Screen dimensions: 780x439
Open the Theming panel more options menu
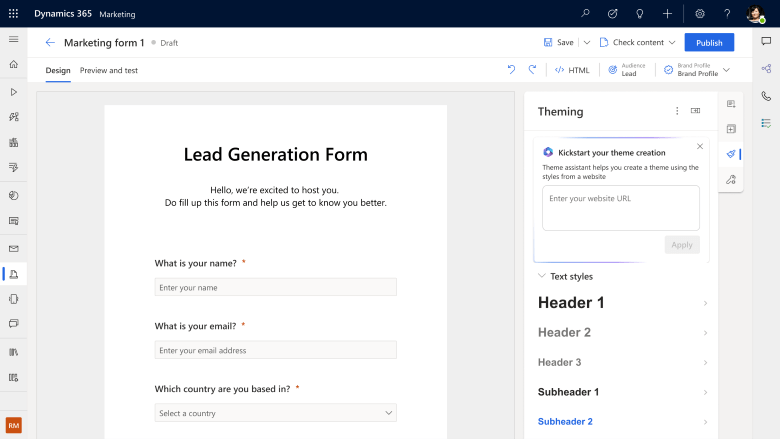click(x=677, y=111)
